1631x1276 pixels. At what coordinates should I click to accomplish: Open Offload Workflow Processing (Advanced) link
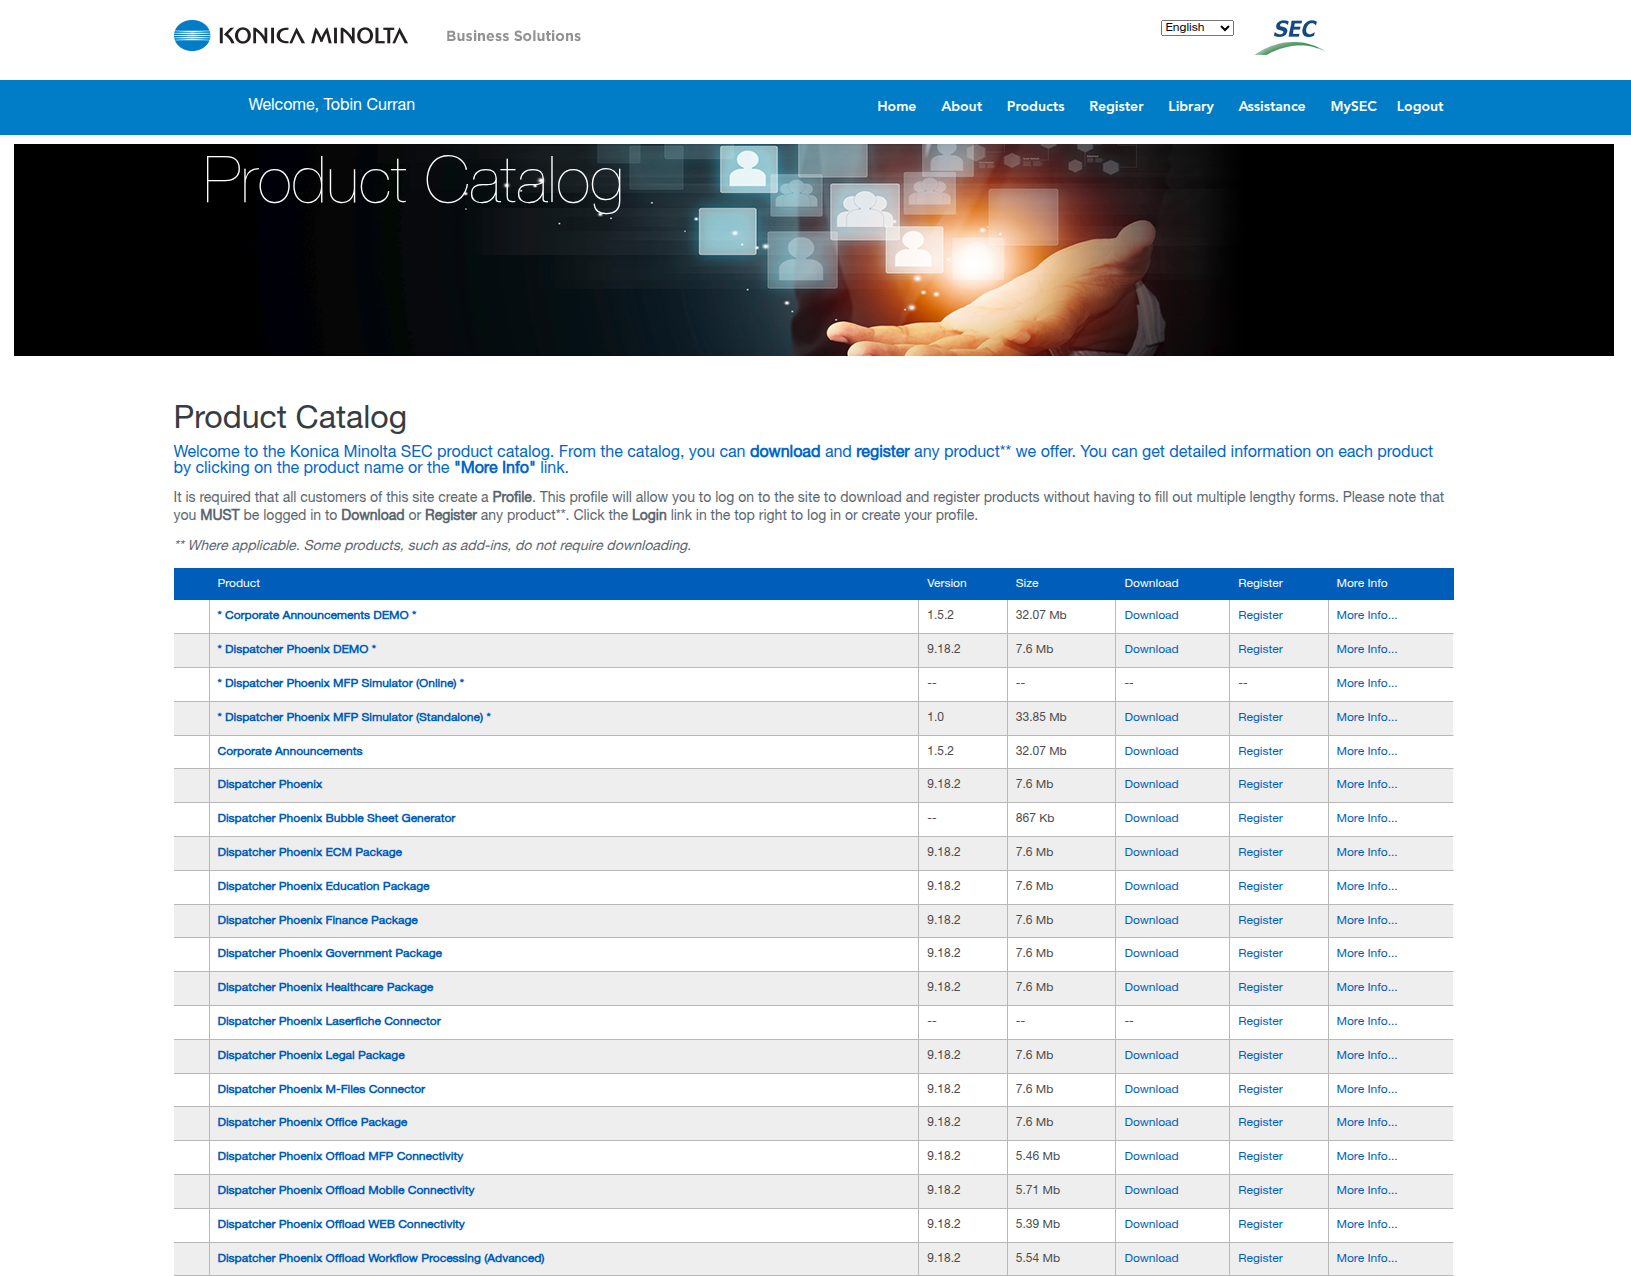pyautogui.click(x=381, y=1259)
